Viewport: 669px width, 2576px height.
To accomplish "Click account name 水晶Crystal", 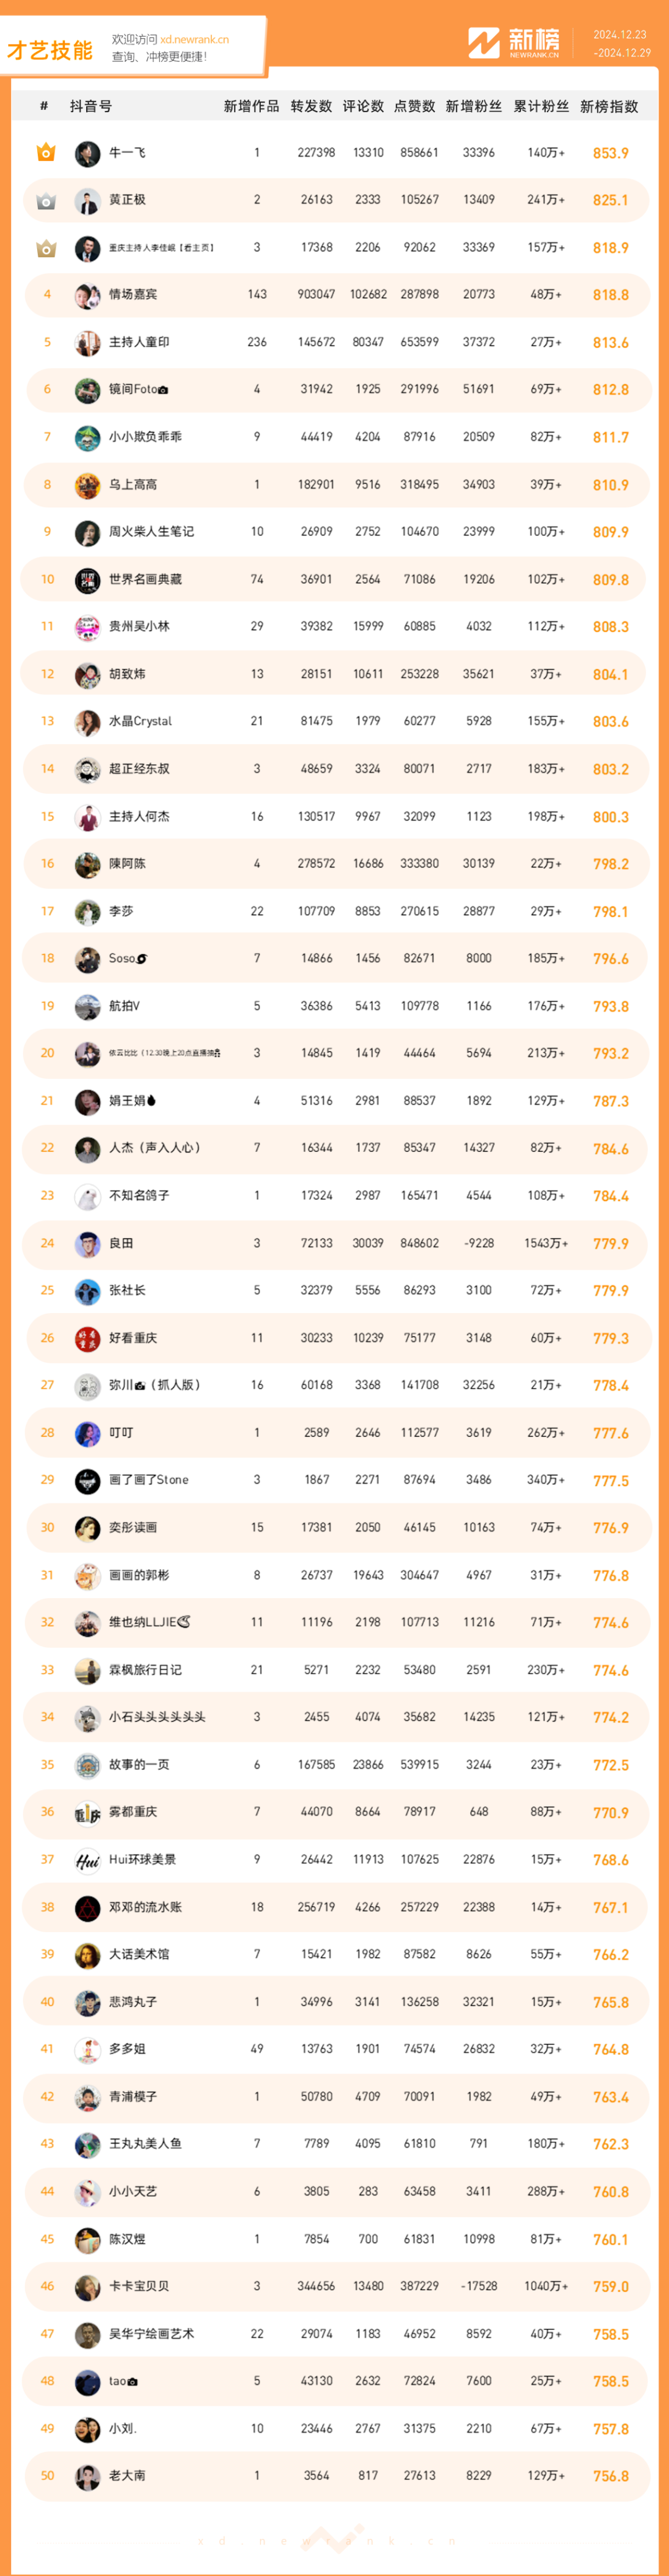I will [x=140, y=721].
